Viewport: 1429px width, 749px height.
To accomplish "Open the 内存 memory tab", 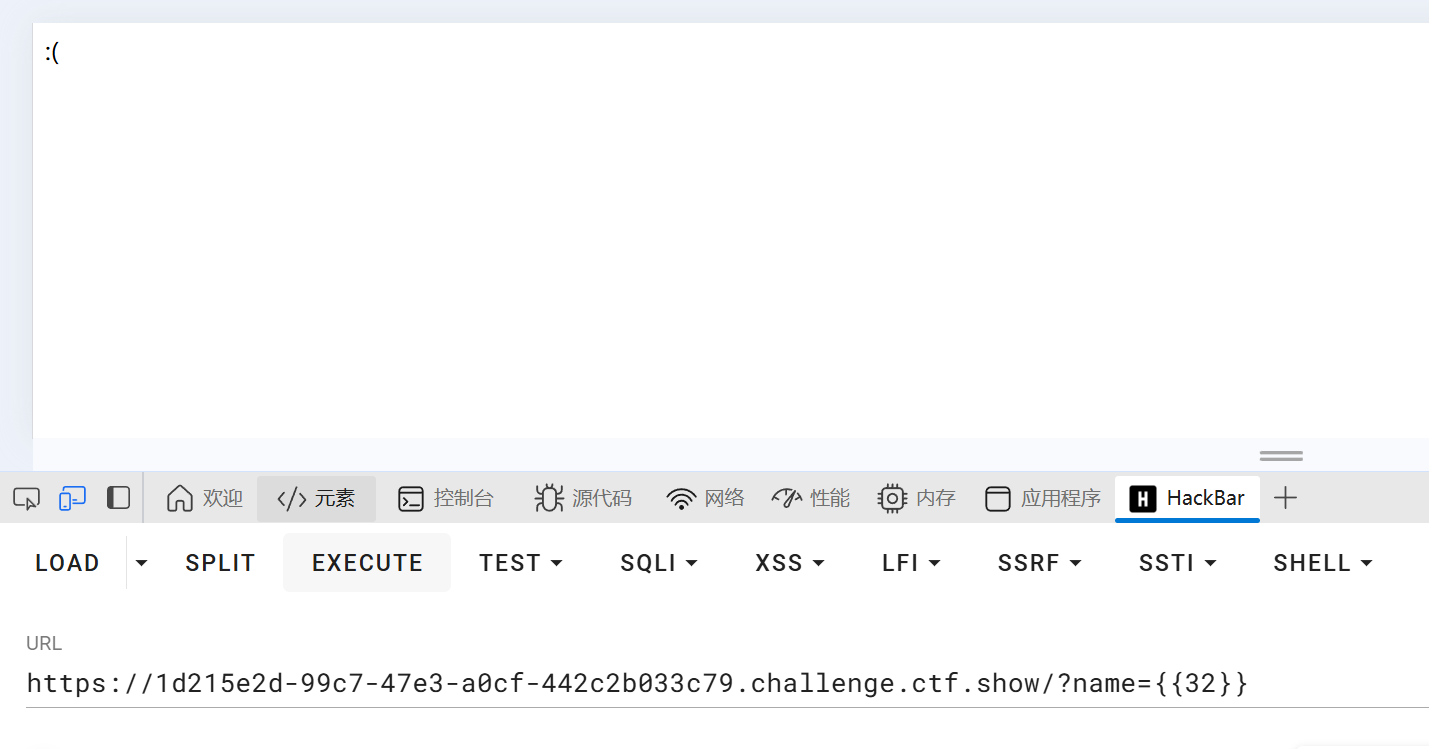I will 916,498.
